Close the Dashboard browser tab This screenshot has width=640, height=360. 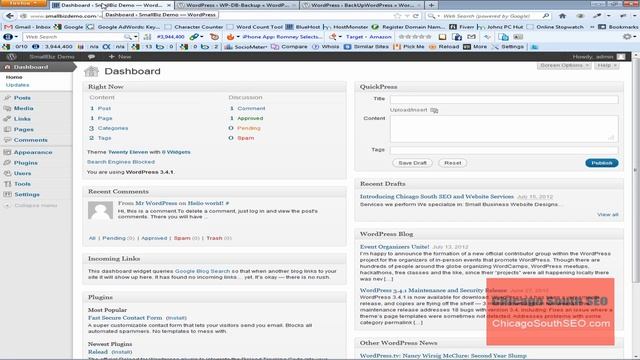tap(169, 5)
